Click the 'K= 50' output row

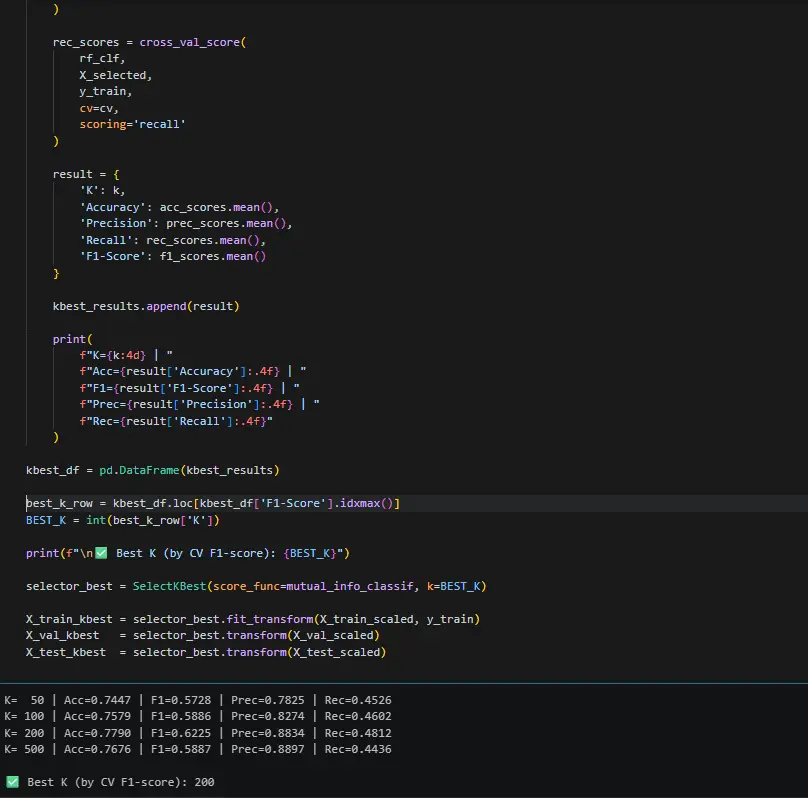[x=197, y=700]
